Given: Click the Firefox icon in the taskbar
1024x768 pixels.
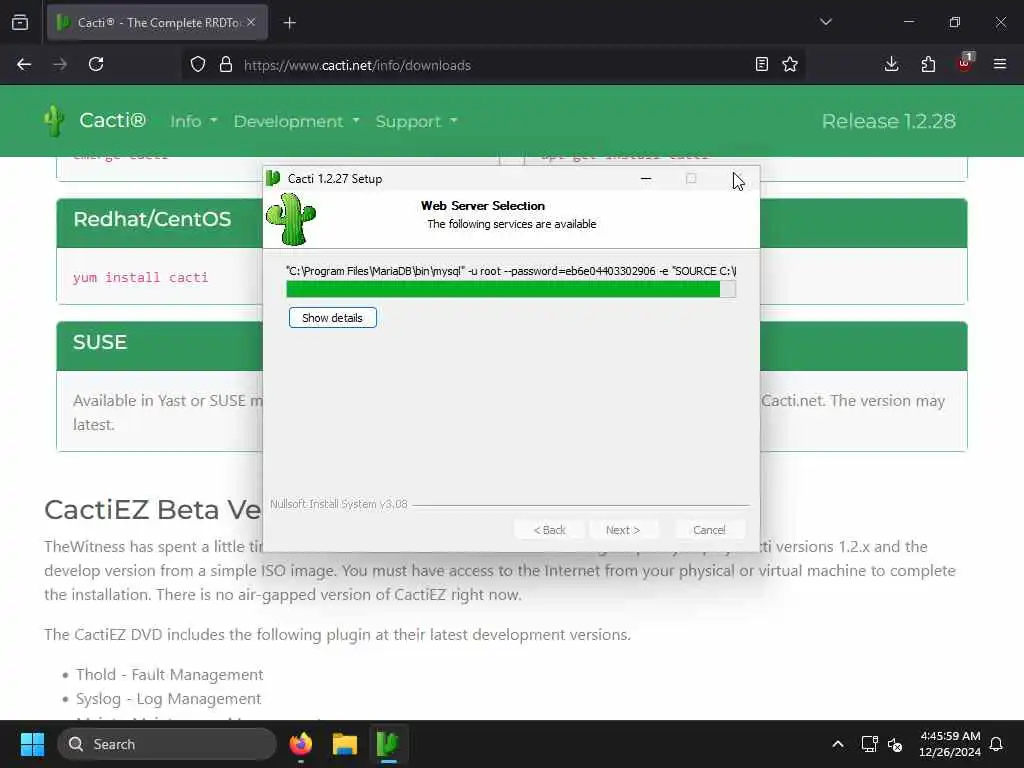Looking at the screenshot, I should click(300, 744).
